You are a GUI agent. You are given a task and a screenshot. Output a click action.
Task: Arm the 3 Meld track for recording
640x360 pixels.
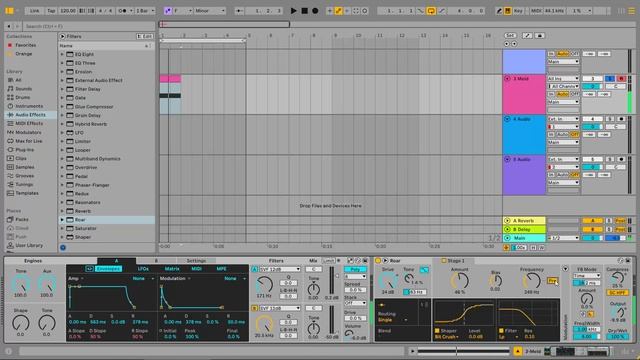[621, 78]
